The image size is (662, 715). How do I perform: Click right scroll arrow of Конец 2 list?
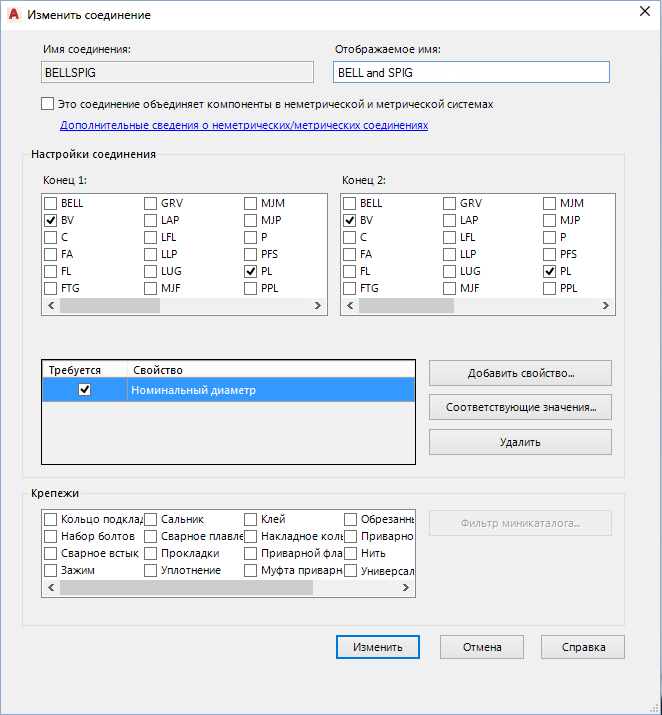(605, 306)
